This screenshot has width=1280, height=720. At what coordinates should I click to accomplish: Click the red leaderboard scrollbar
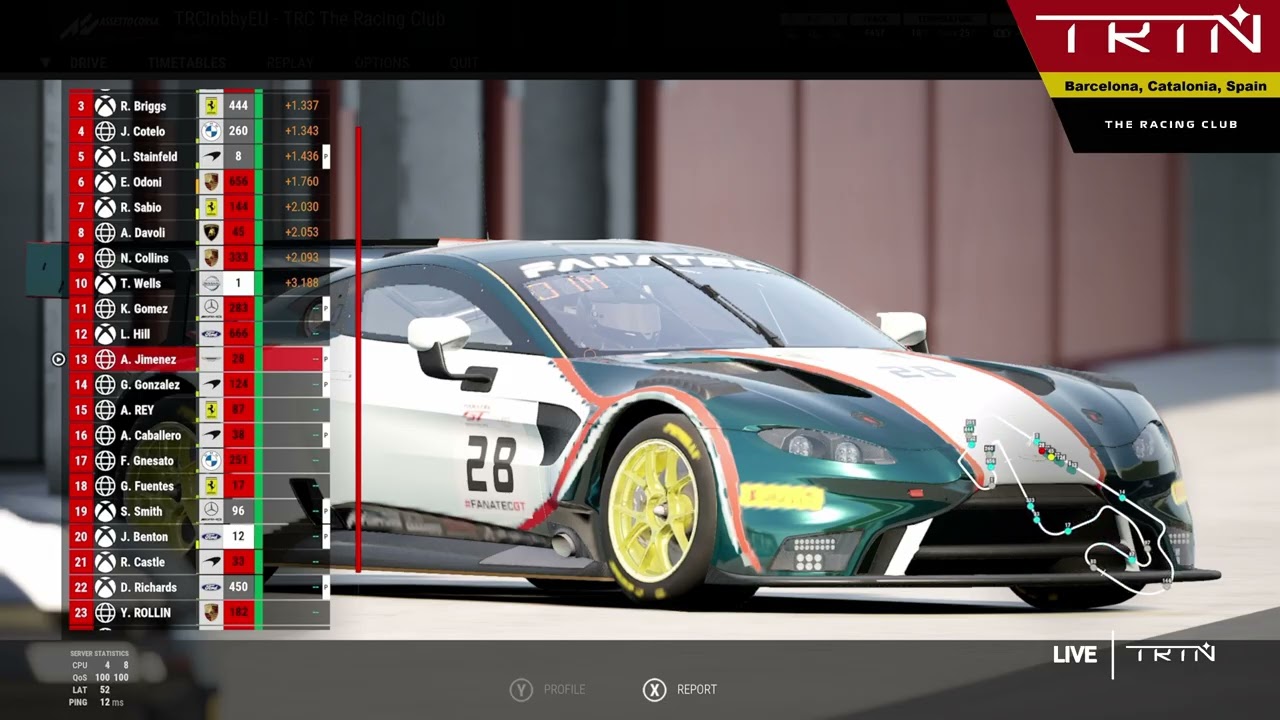click(x=358, y=350)
